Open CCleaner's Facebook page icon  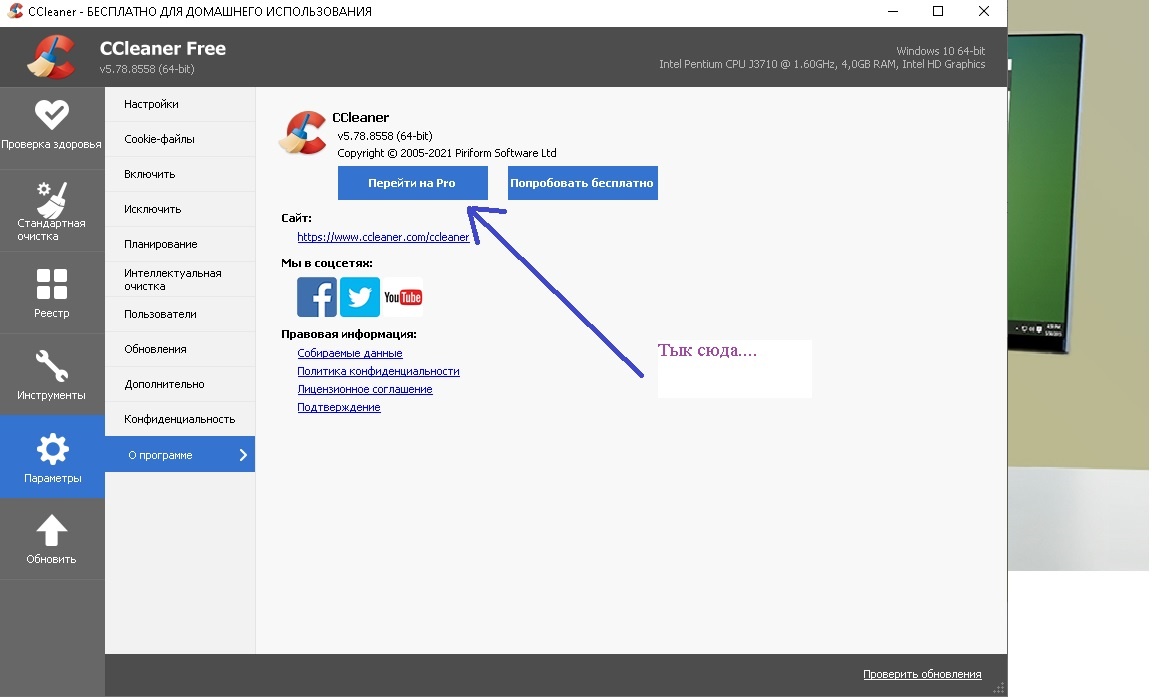tap(317, 297)
